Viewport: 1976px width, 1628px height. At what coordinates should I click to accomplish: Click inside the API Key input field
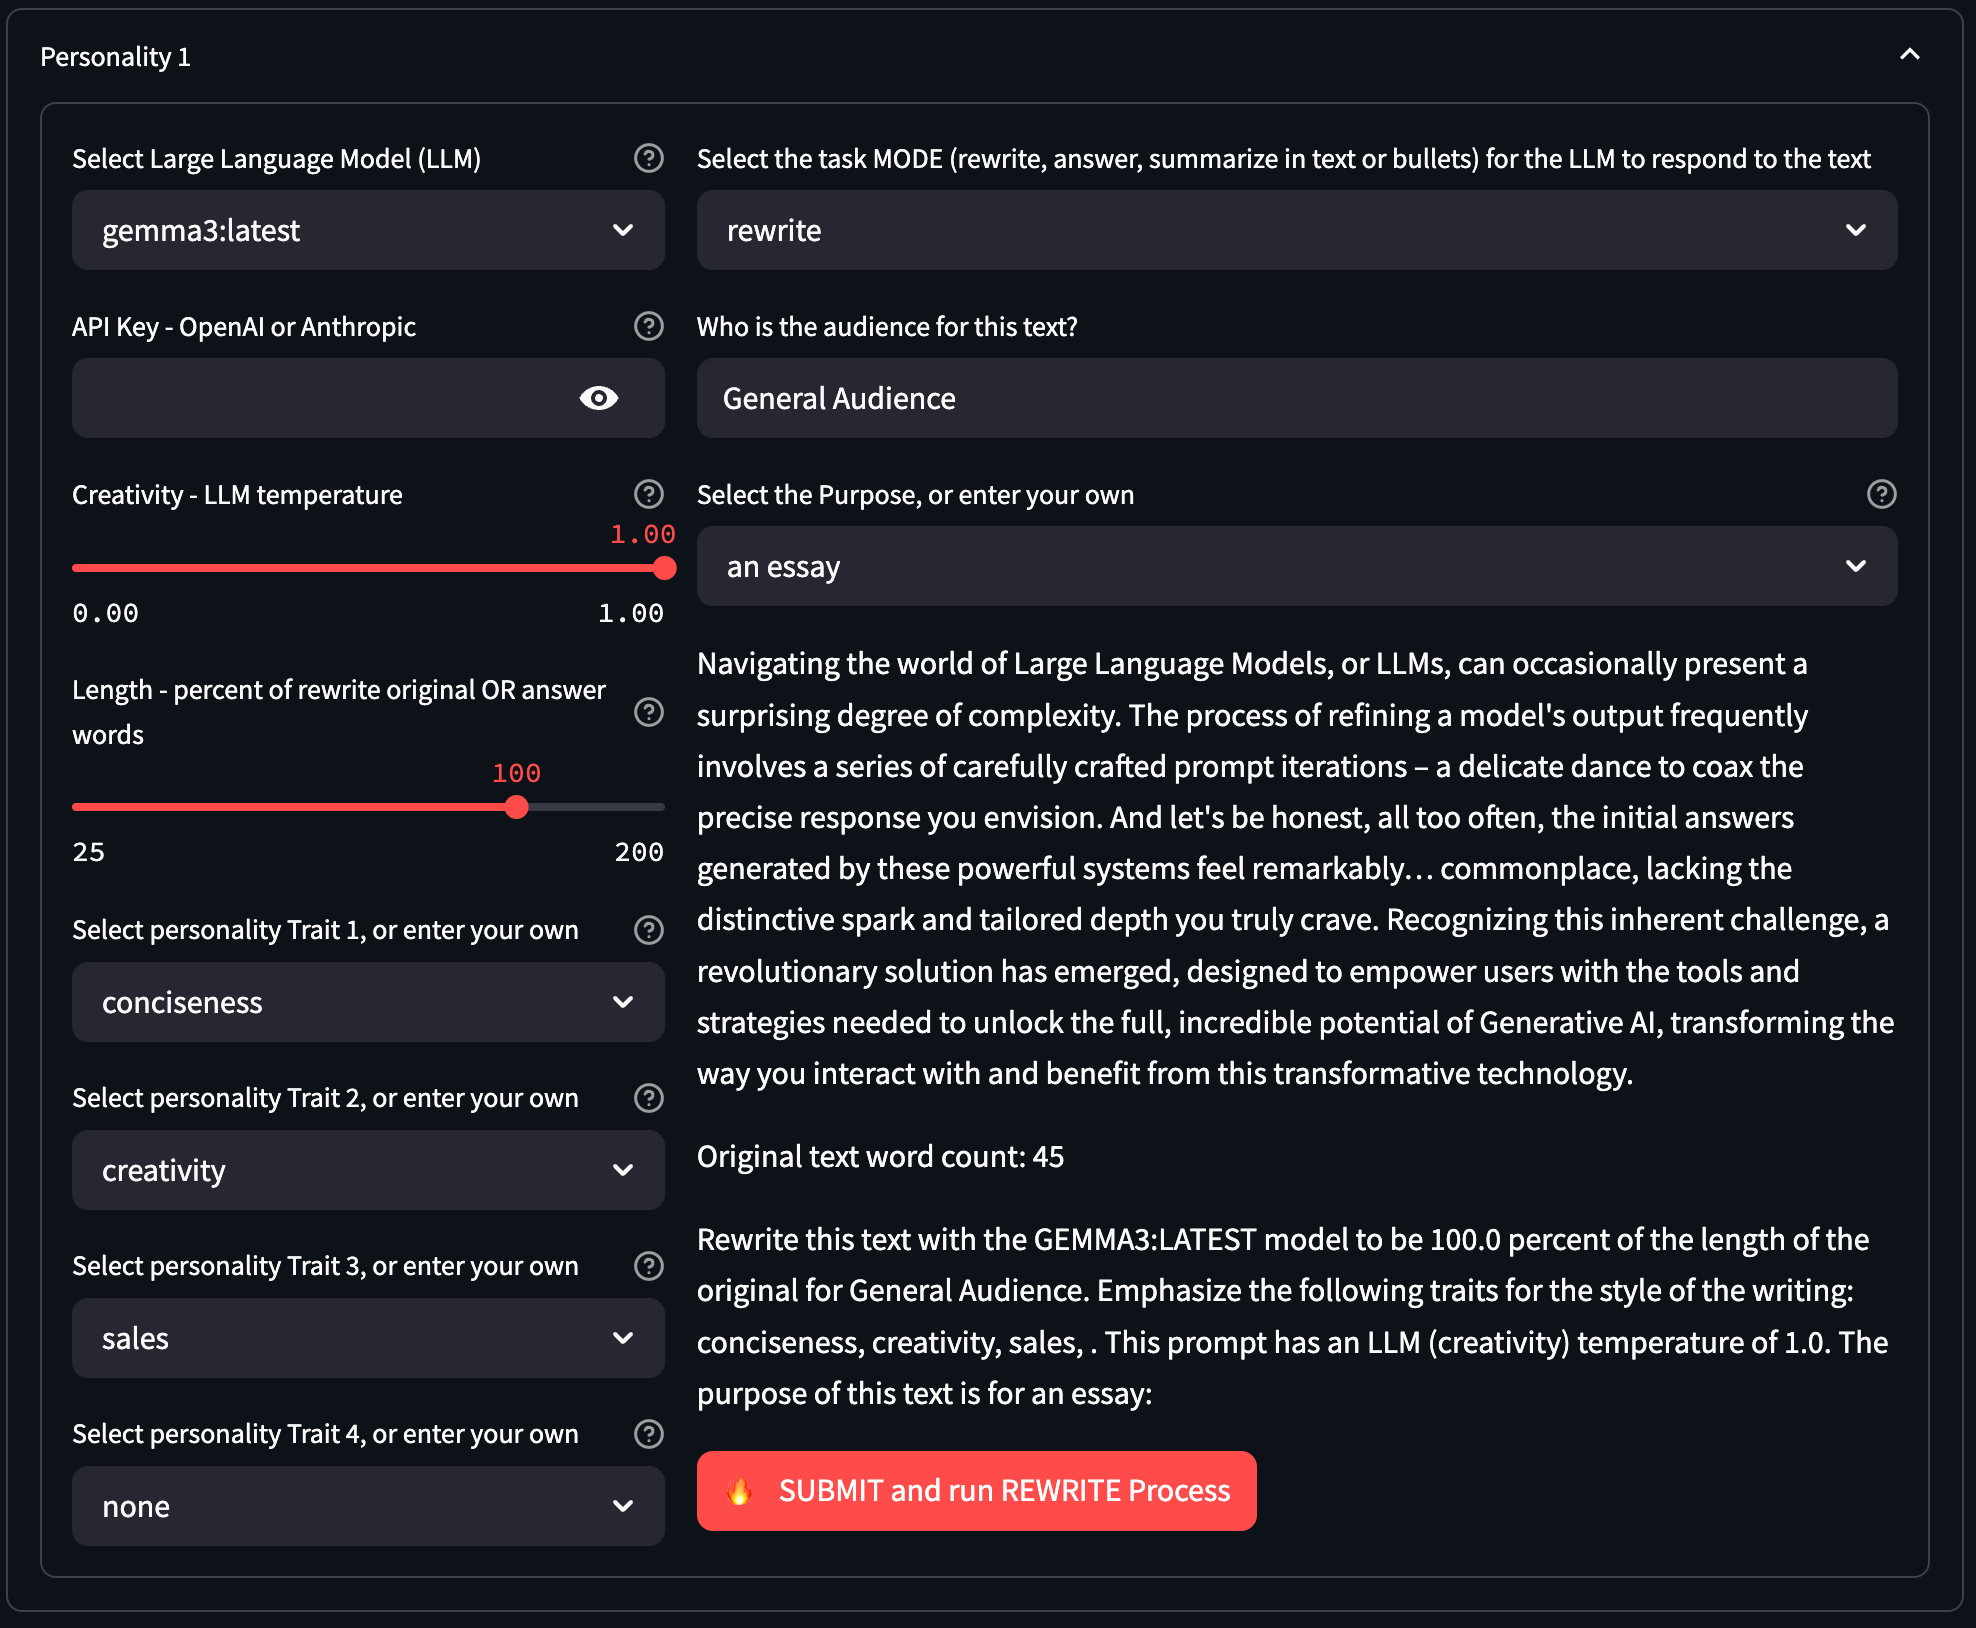pyautogui.click(x=320, y=398)
